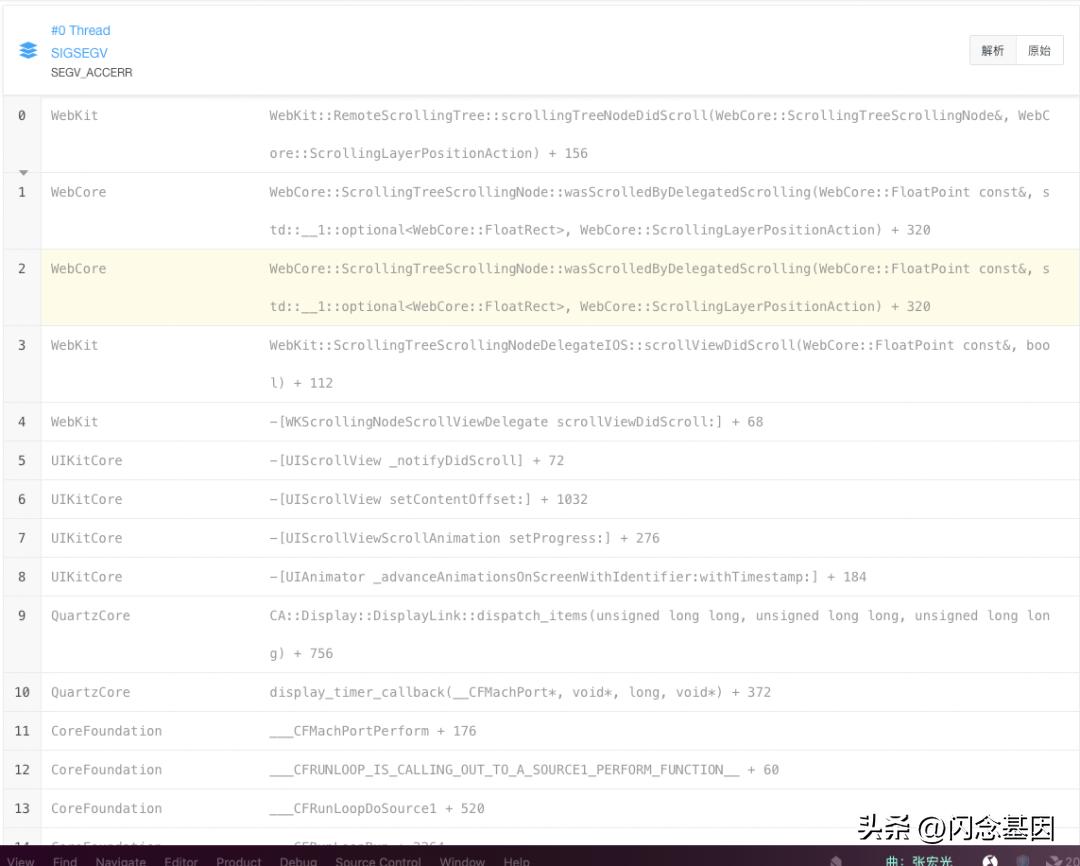This screenshot has height=866, width=1080.
Task: Select the UIScrollView _notifyDidScroll frame row
Action: 400,460
